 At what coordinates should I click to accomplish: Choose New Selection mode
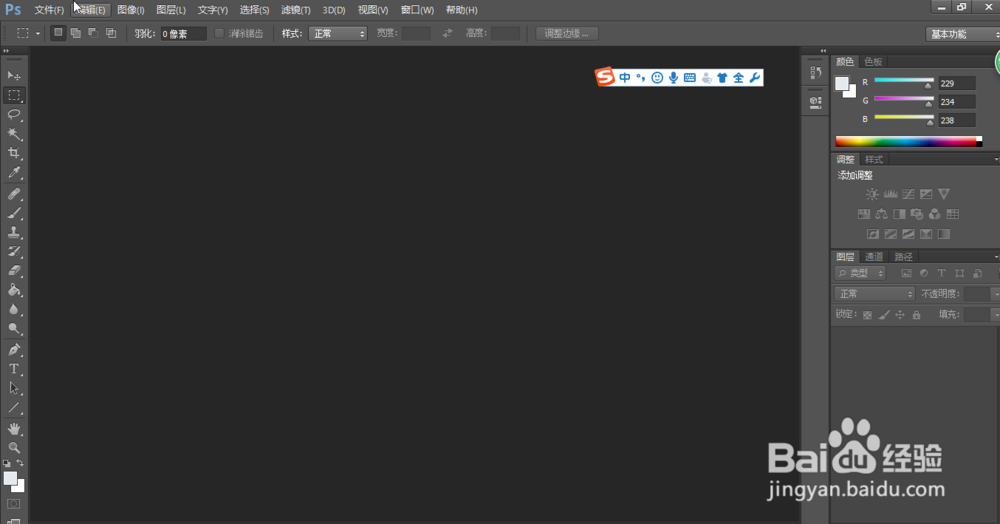[x=58, y=33]
